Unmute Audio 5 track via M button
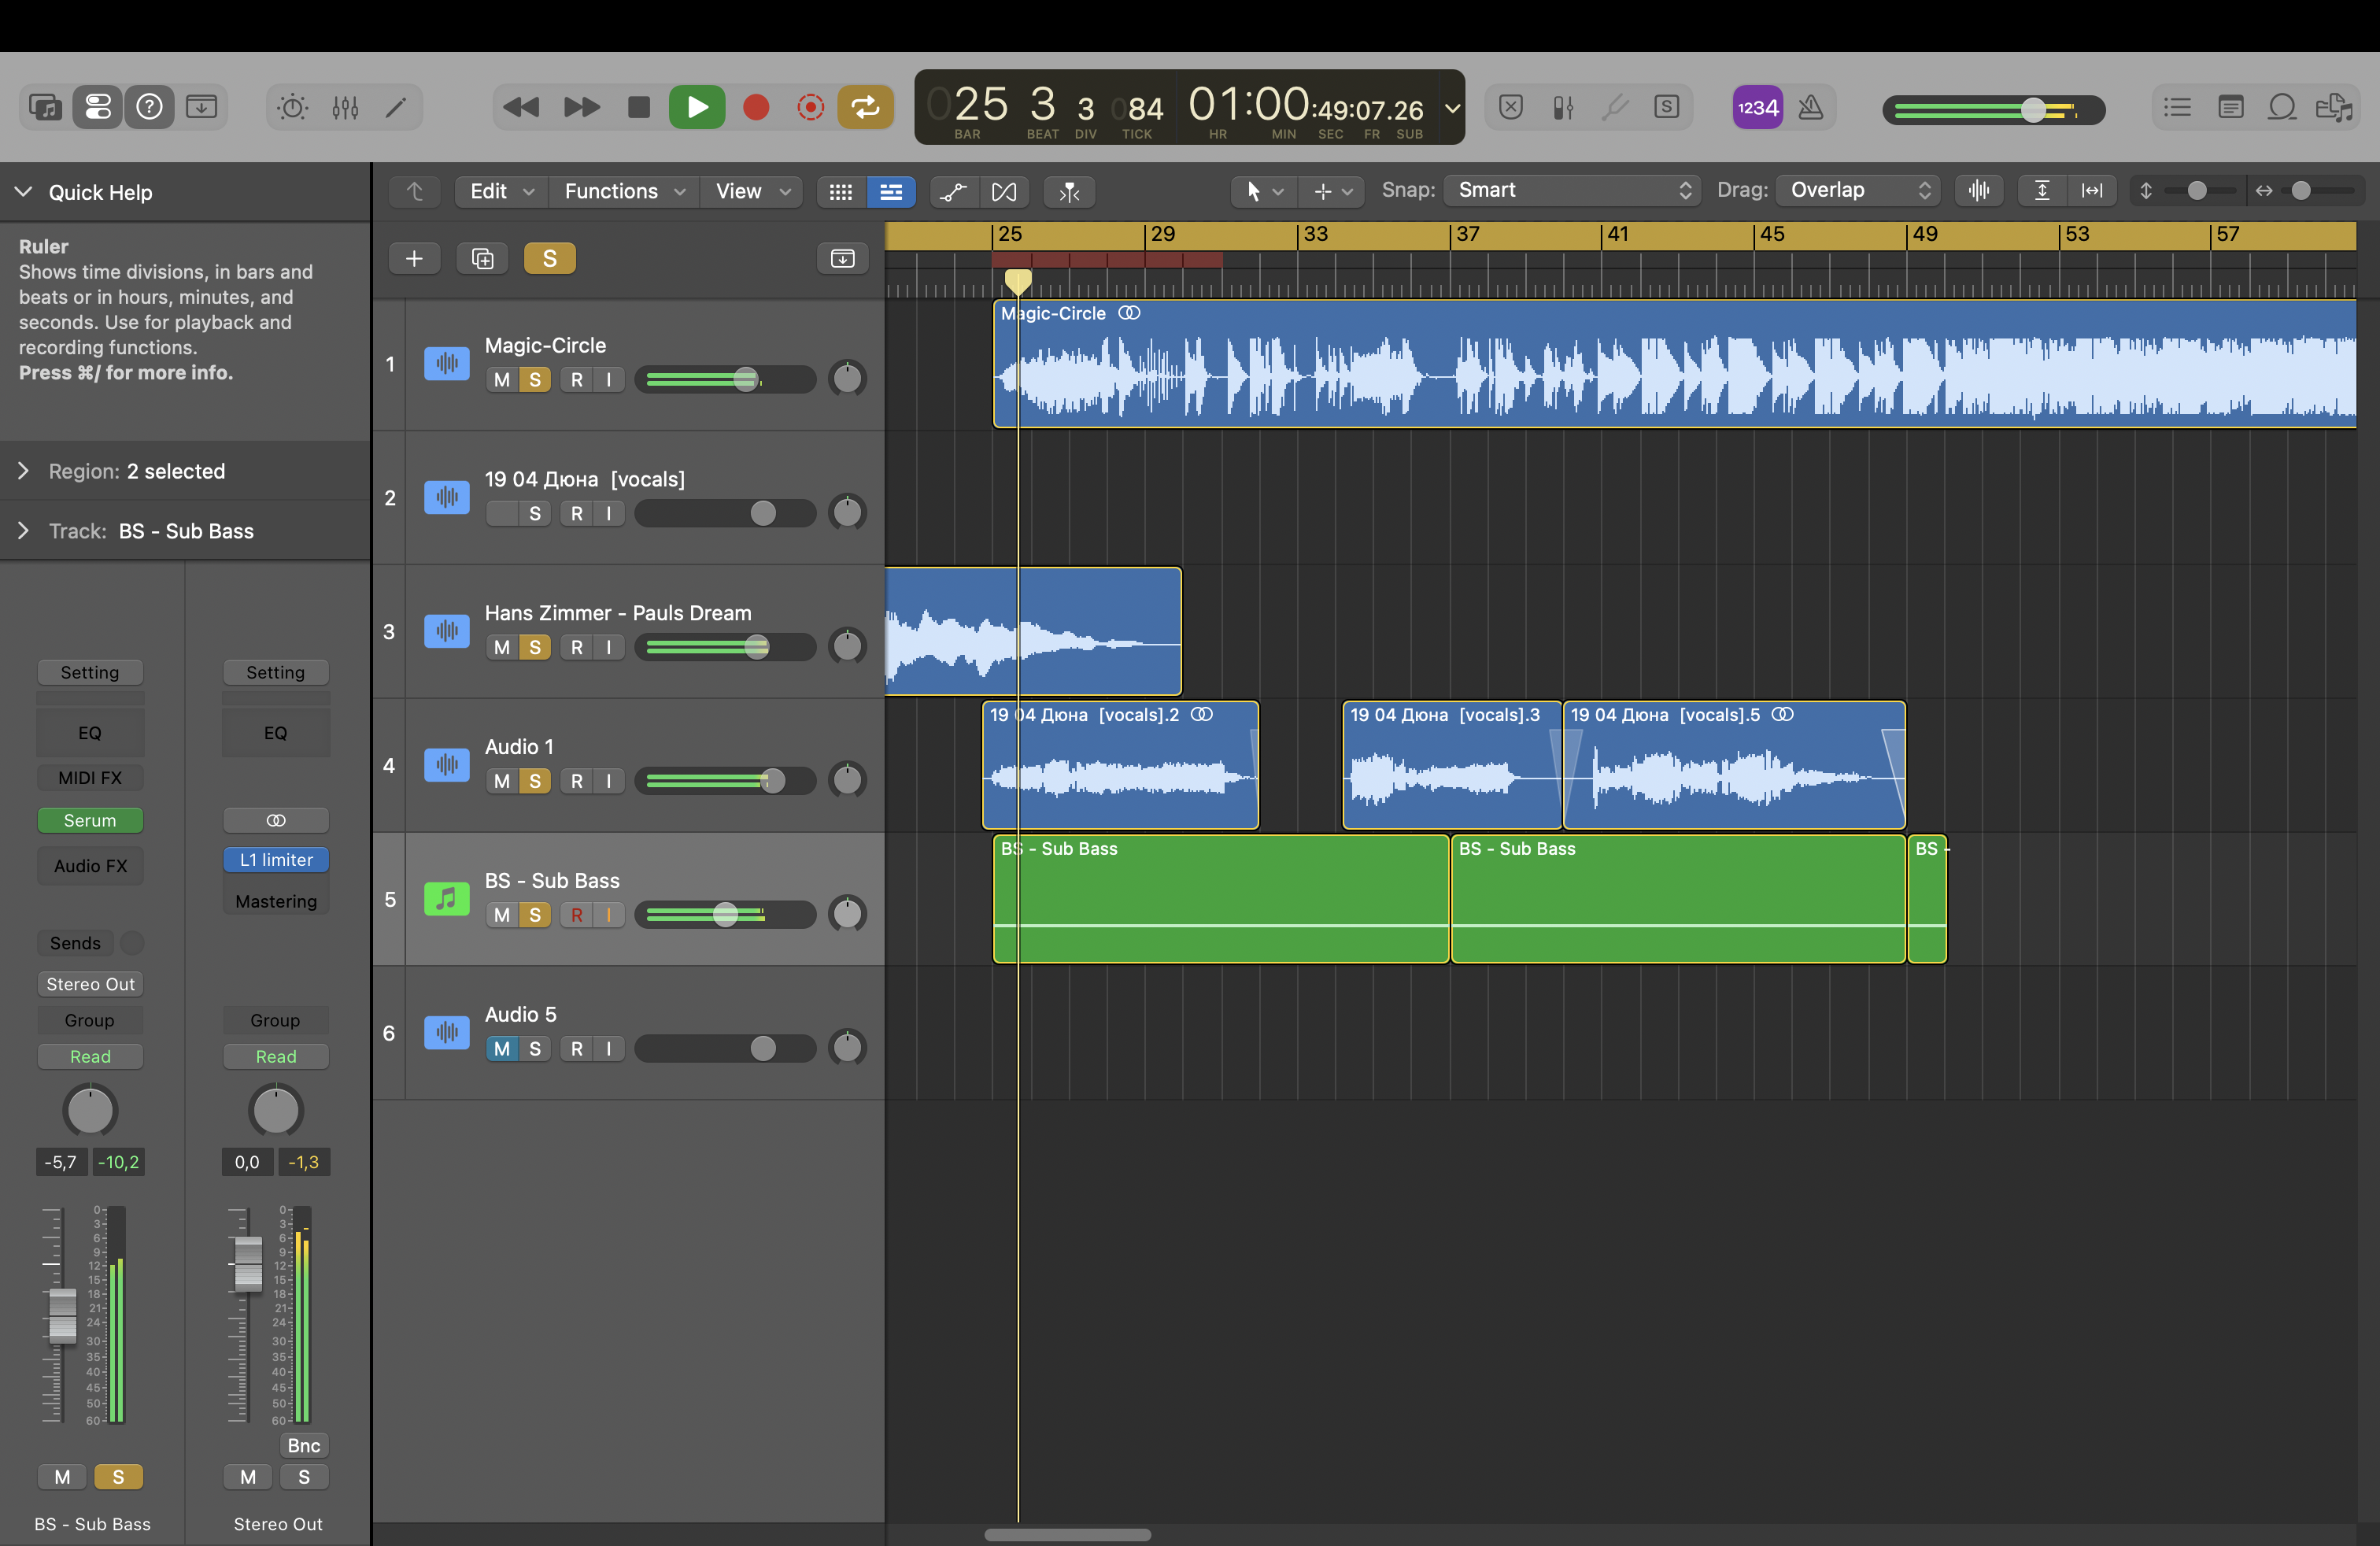The height and width of the screenshot is (1546, 2380). pos(502,1049)
